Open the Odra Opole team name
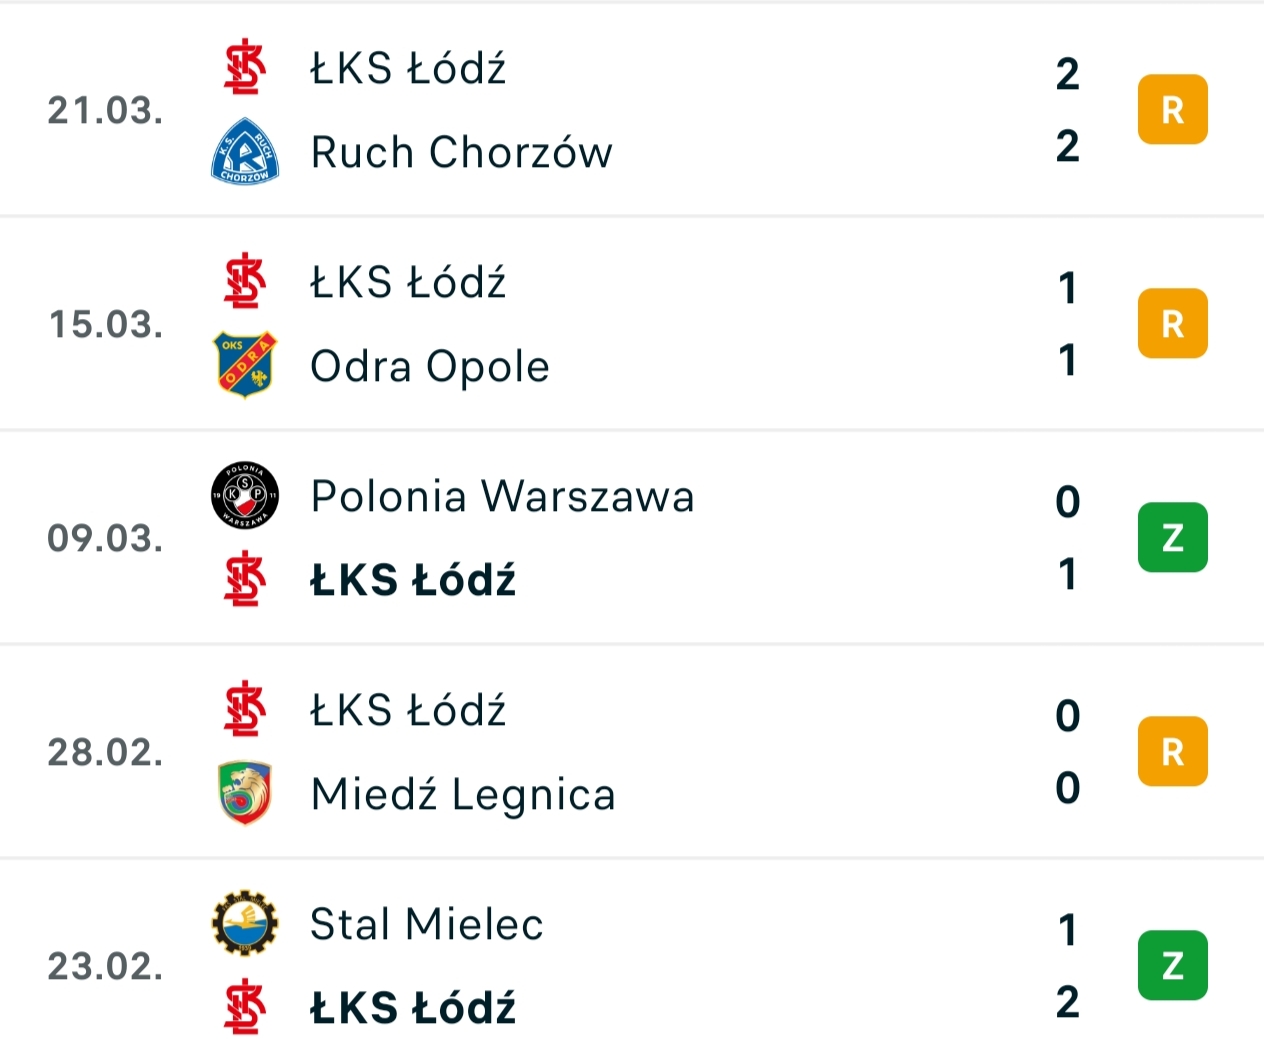The width and height of the screenshot is (1264, 1049). tap(430, 366)
